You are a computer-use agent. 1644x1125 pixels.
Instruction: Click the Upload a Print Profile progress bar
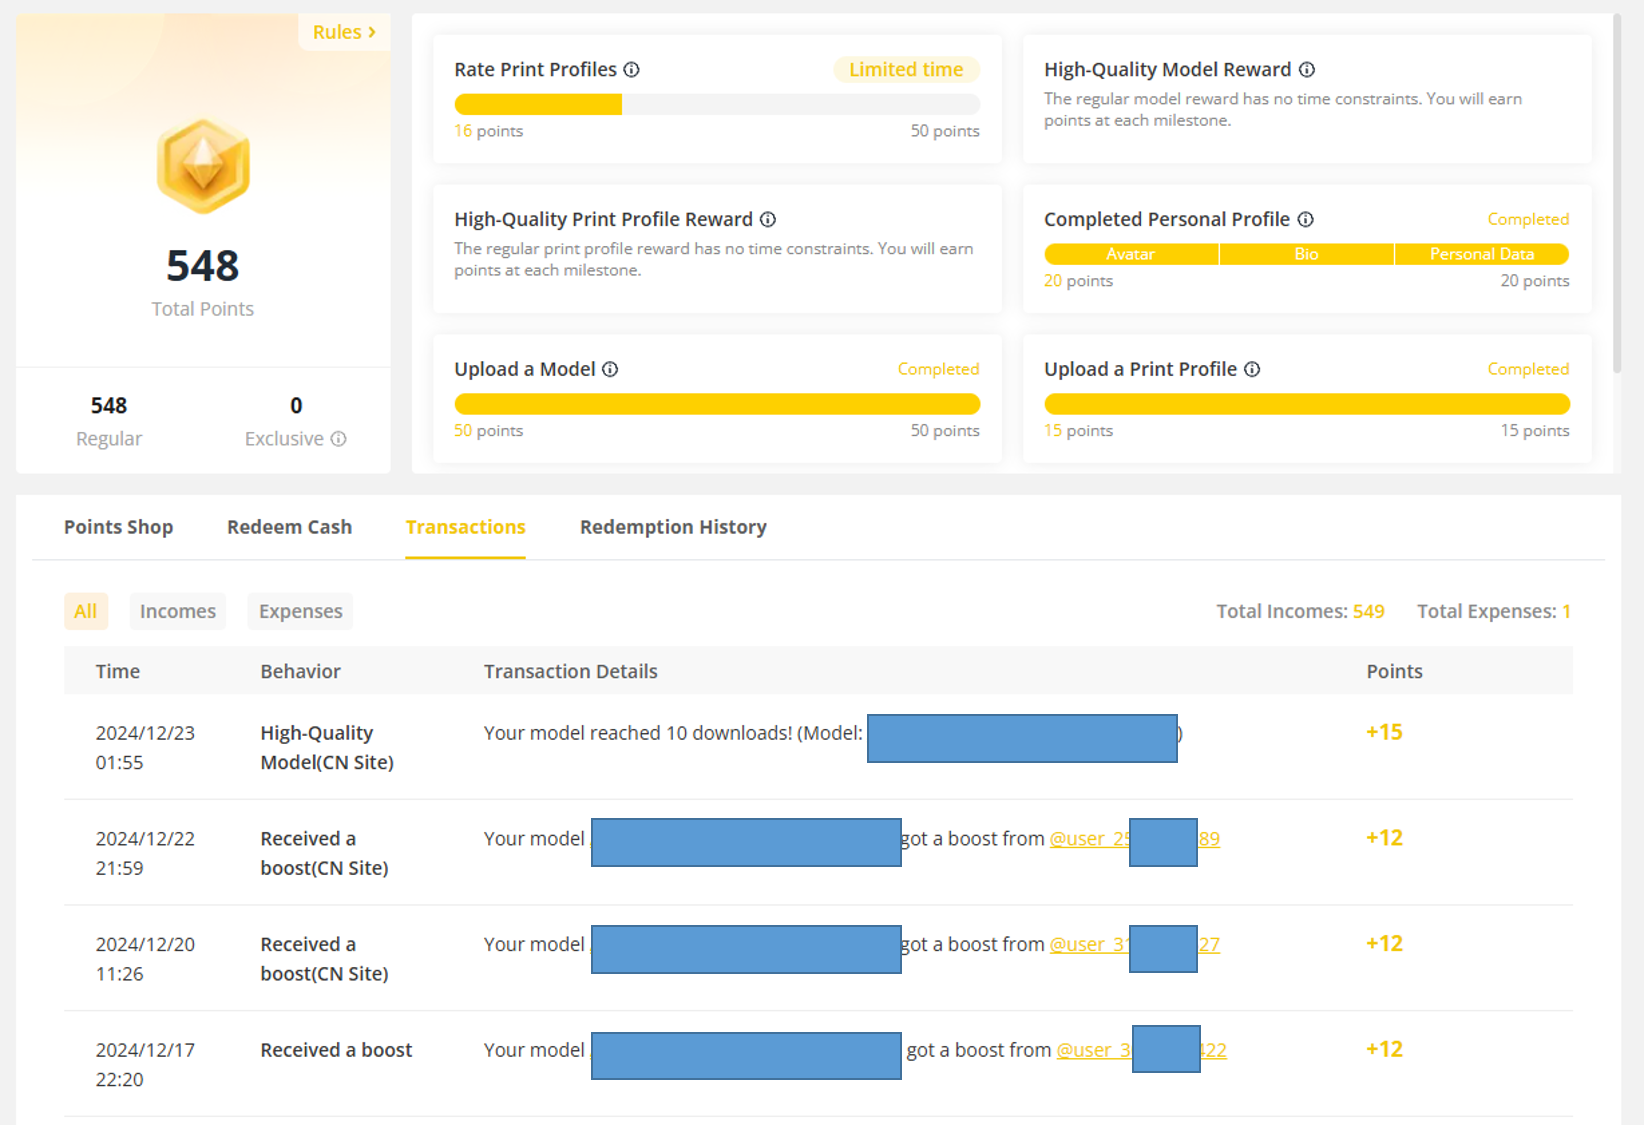point(1307,404)
